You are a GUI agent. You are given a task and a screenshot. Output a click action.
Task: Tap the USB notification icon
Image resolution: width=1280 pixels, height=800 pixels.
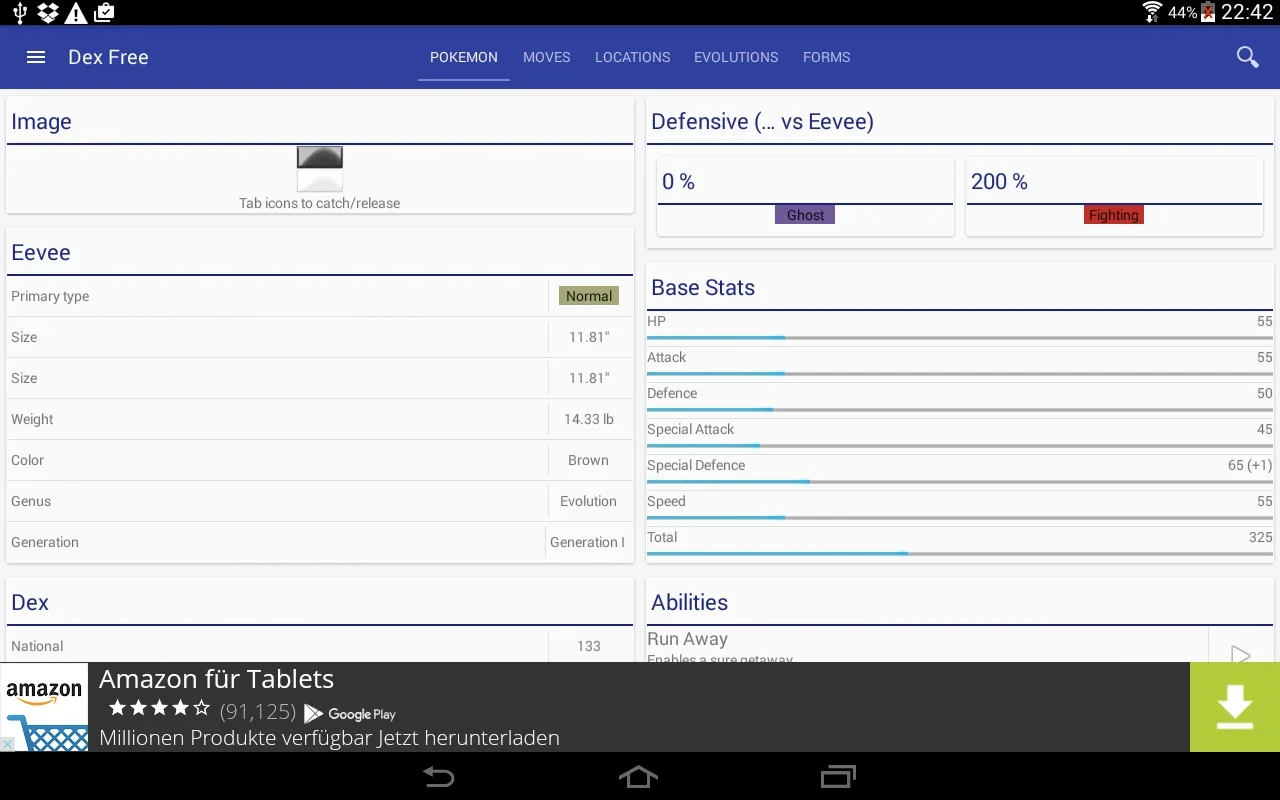(x=20, y=12)
